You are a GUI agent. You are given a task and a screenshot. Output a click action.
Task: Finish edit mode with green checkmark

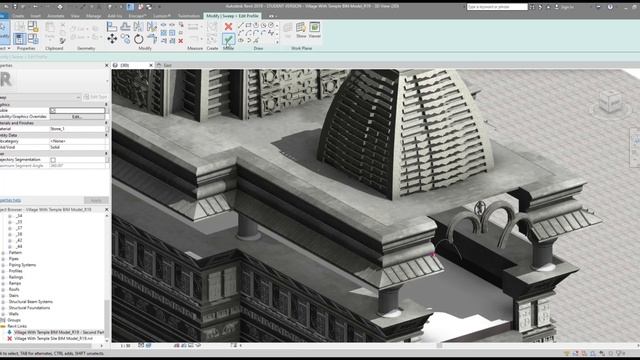(x=229, y=40)
